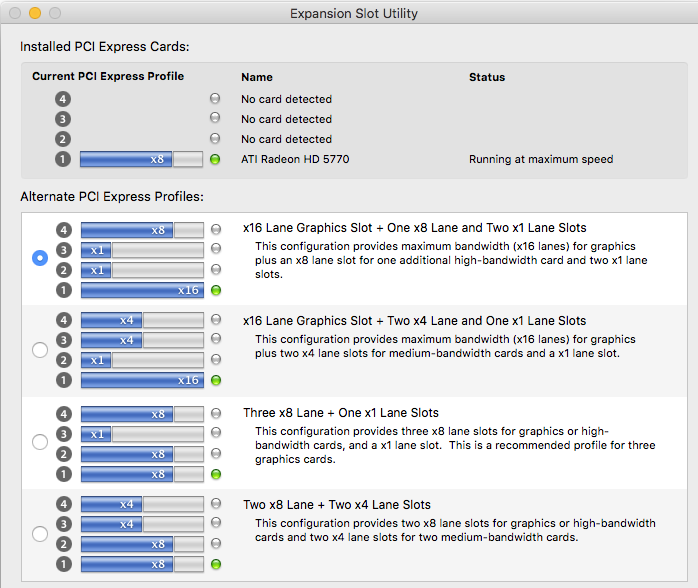The height and width of the screenshot is (588, 698).
Task: Click the x16 lane bar in first profile
Action: coord(142,290)
